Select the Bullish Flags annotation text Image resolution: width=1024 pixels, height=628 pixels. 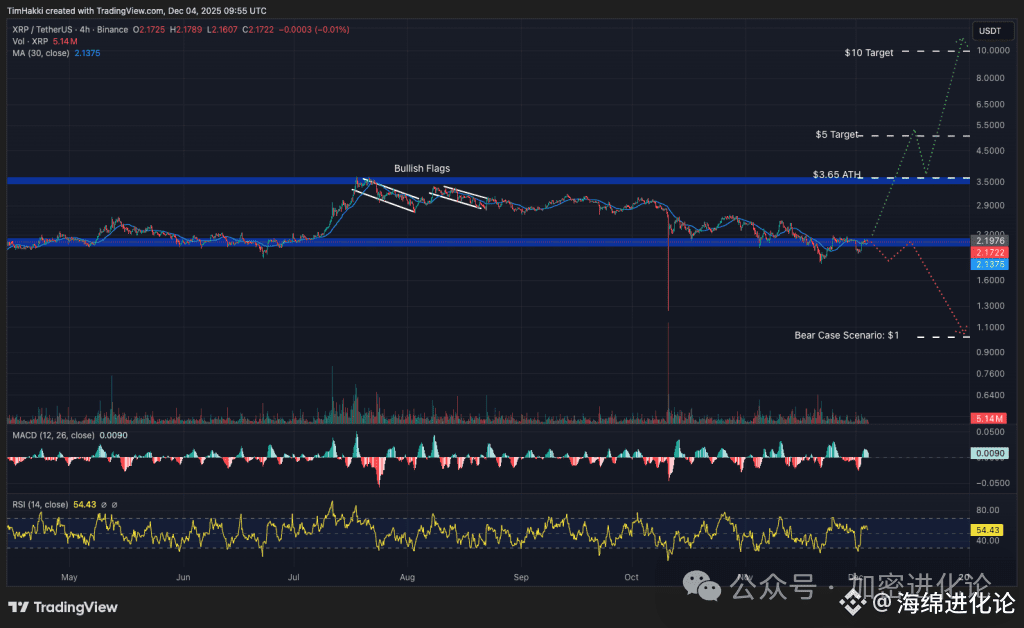pos(421,168)
